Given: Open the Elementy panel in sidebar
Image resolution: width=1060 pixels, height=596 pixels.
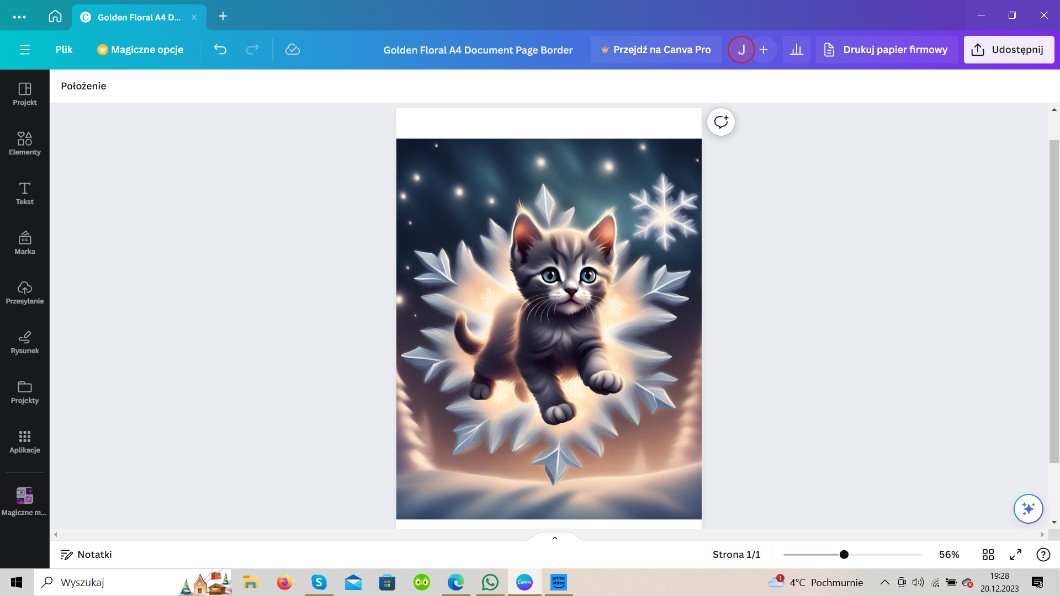Looking at the screenshot, I should [x=24, y=143].
